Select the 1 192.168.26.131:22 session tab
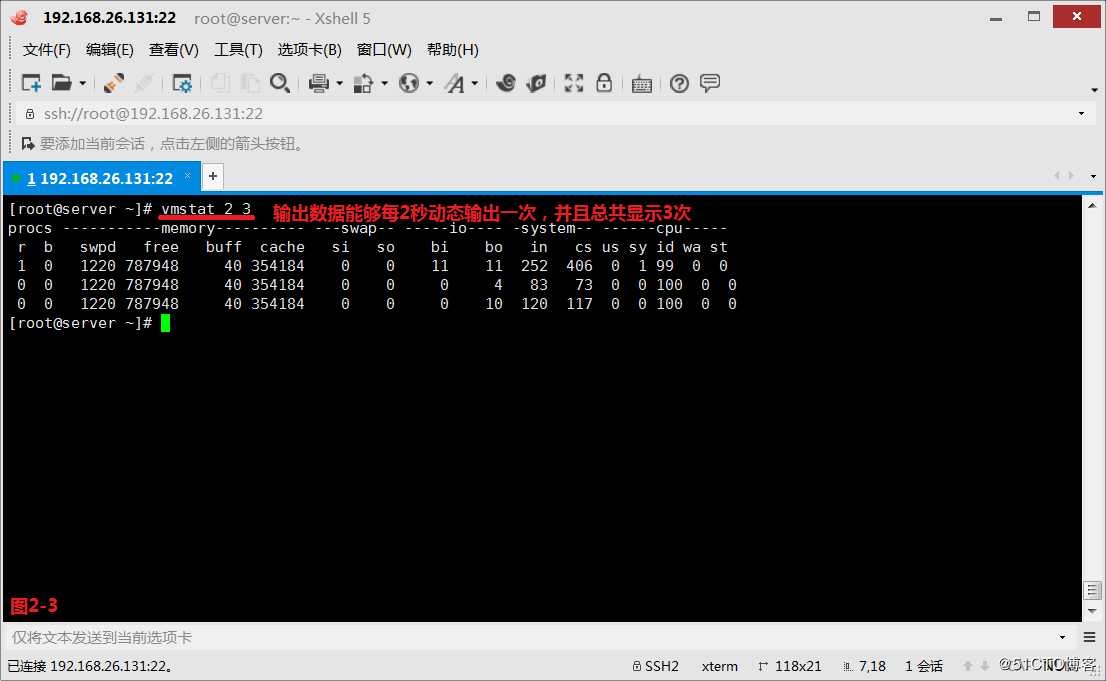 coord(100,179)
